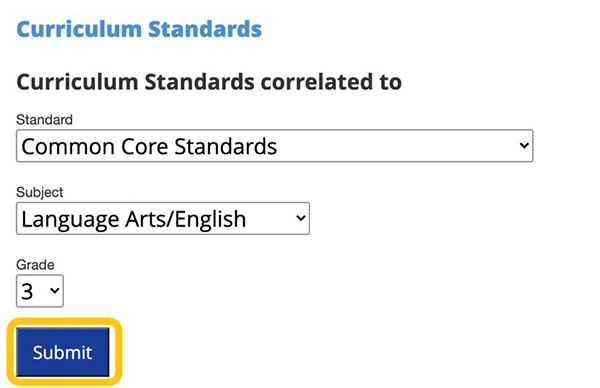Open the Standard dropdown menu

(274, 146)
